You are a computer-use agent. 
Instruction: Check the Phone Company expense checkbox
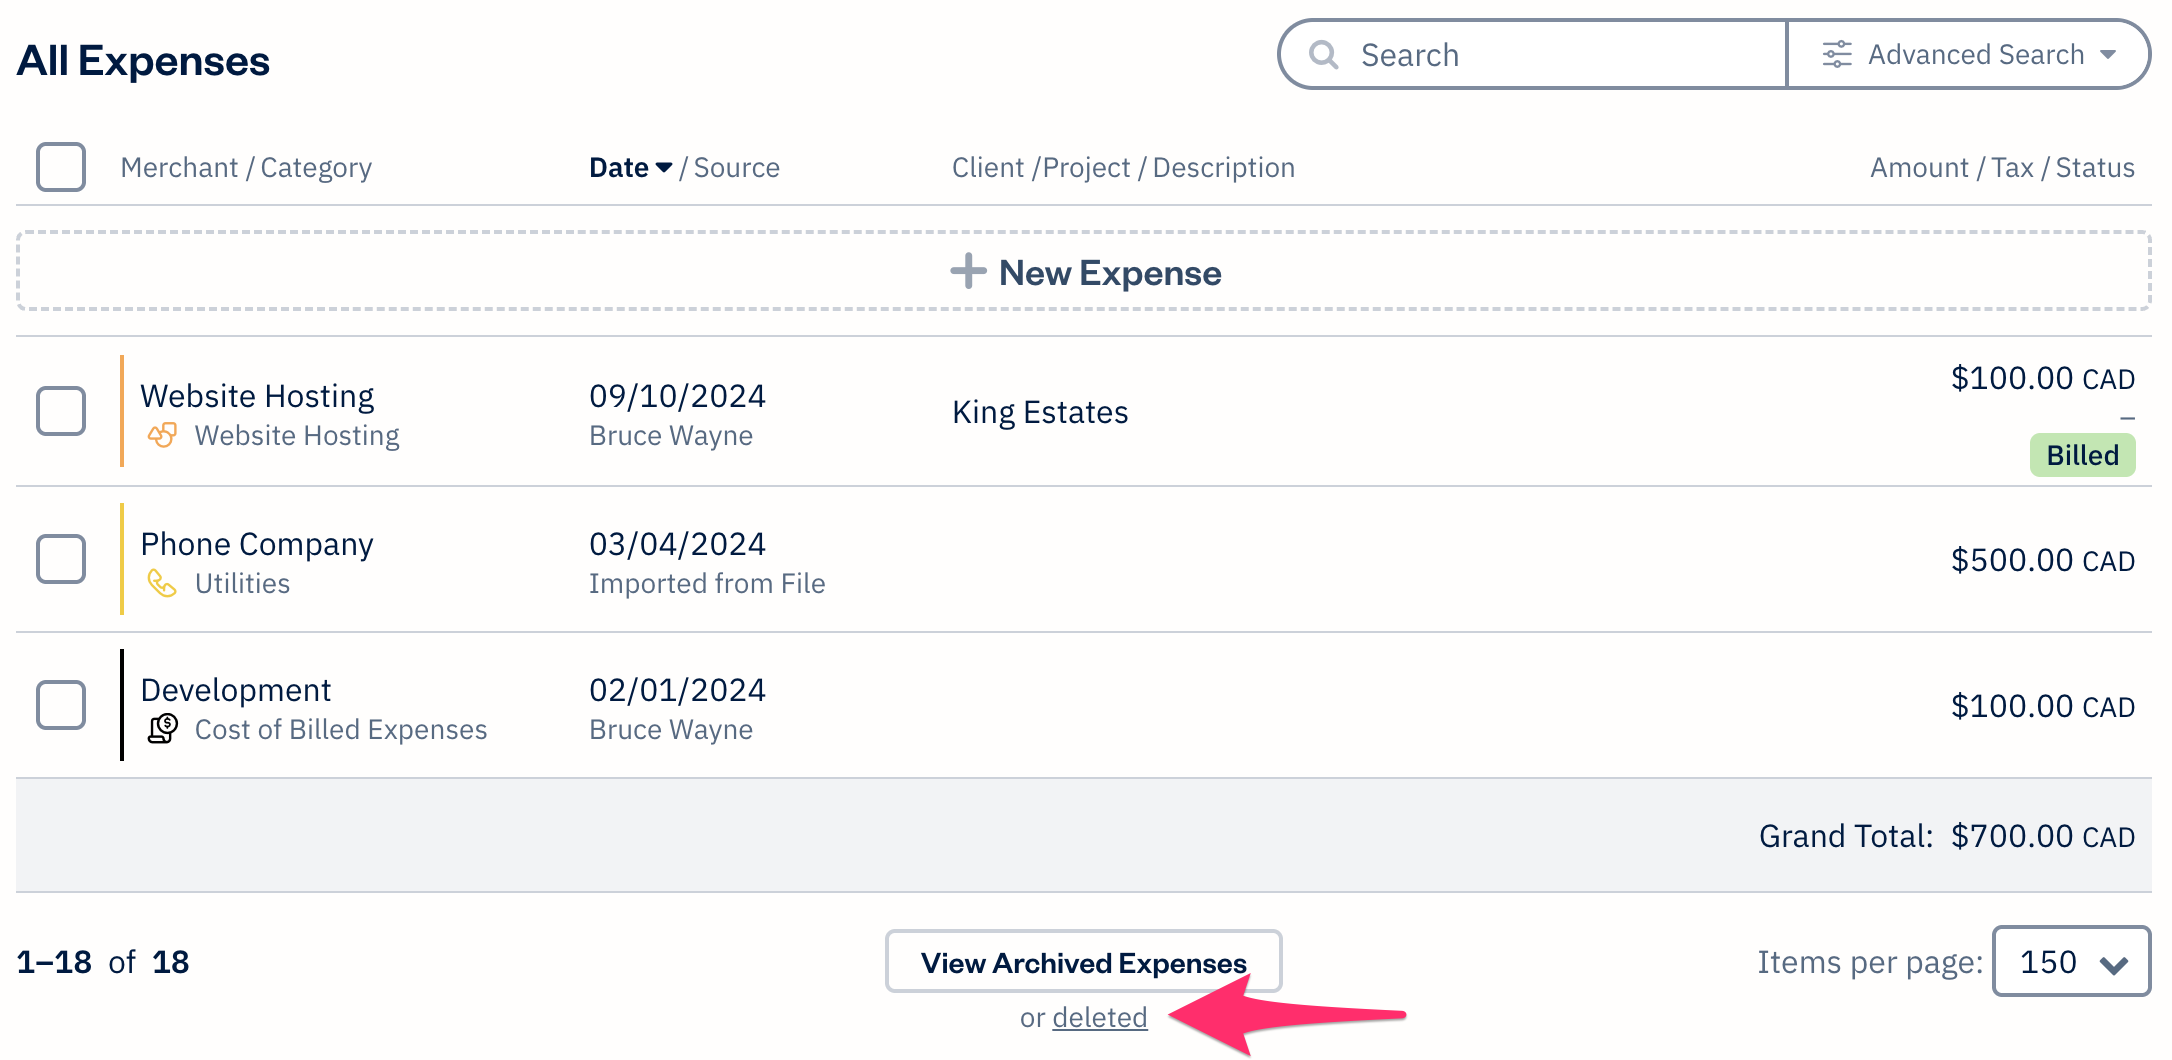(60, 560)
